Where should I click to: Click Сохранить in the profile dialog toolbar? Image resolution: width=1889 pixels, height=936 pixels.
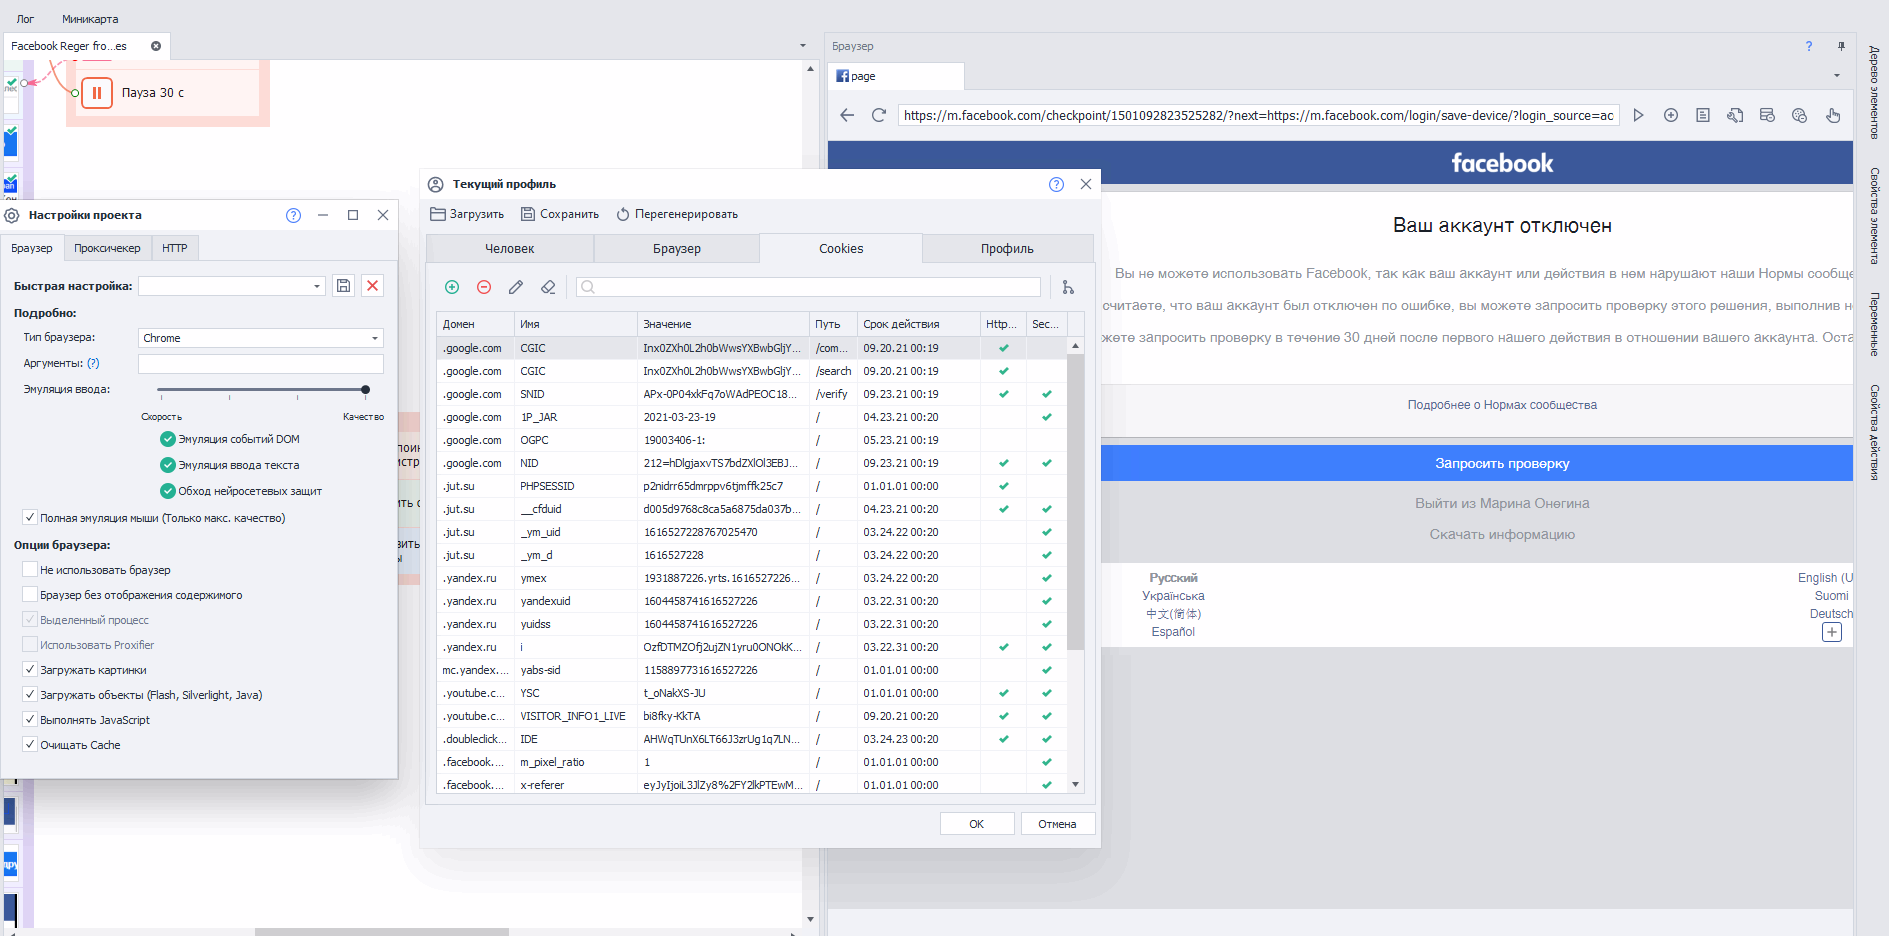click(x=560, y=214)
